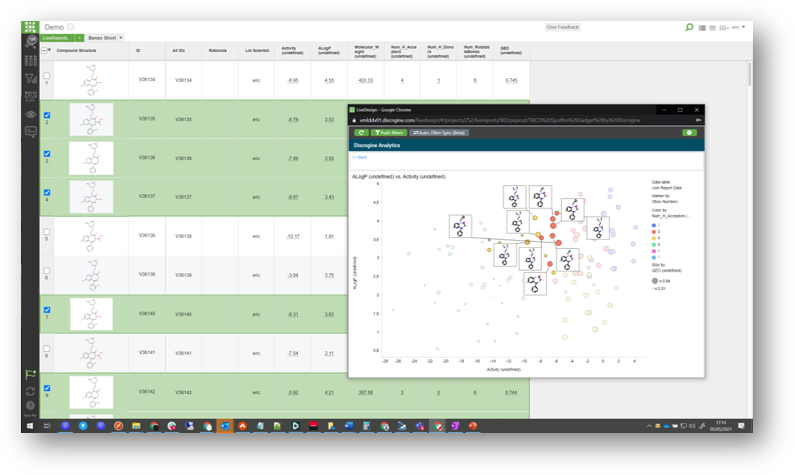Select the Benzo Short tab

(x=102, y=38)
